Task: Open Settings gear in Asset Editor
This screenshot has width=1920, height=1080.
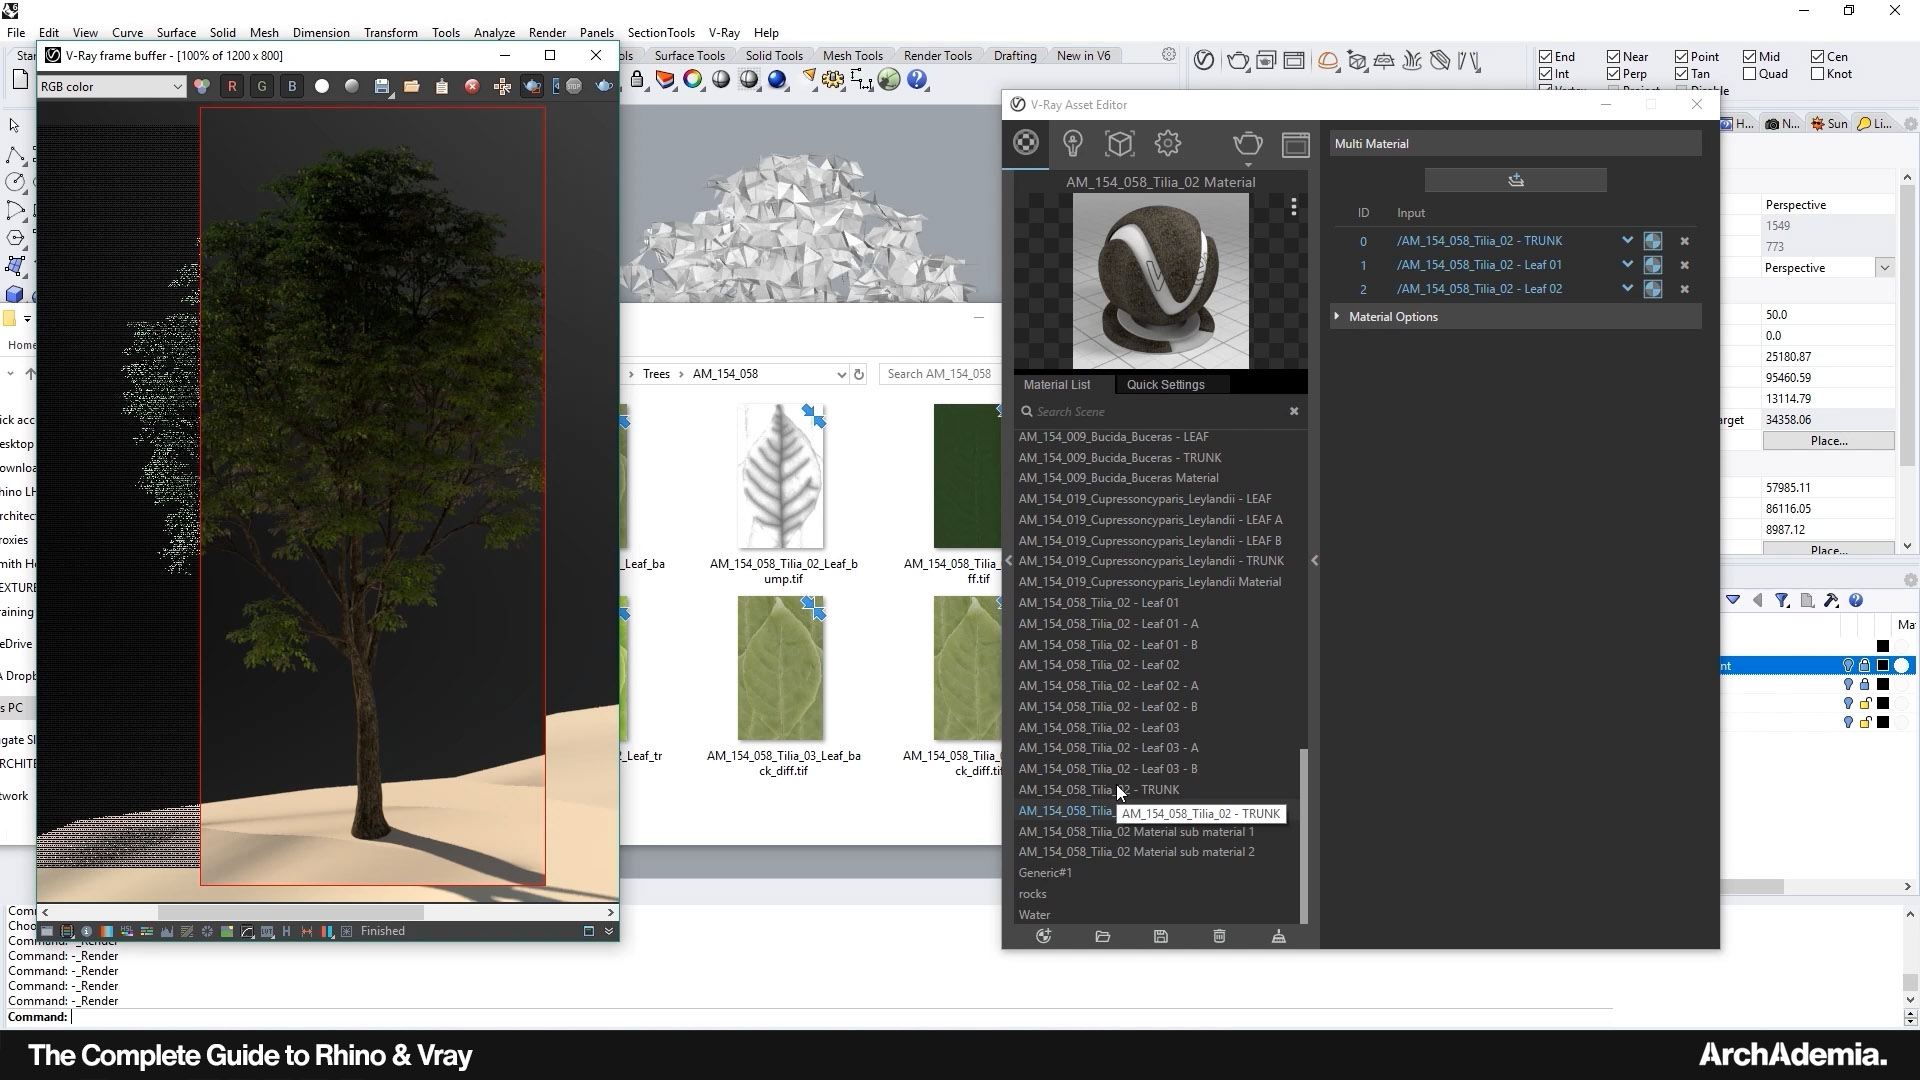Action: pos(1168,144)
